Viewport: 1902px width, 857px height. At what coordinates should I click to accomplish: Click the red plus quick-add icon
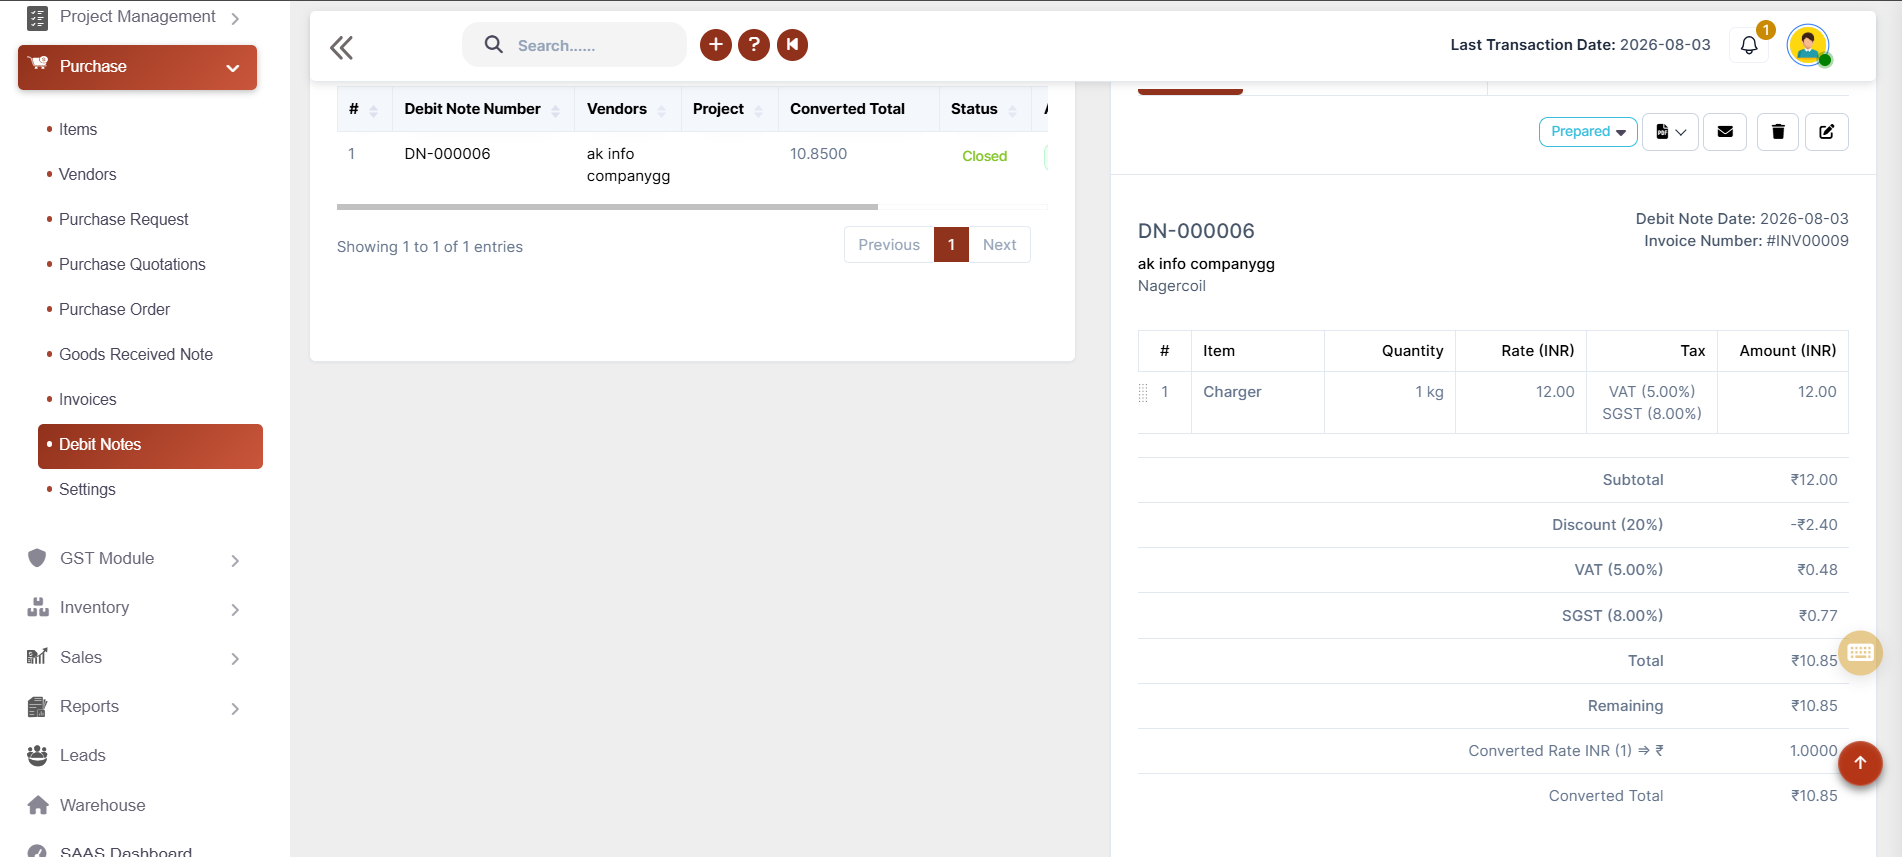click(715, 45)
